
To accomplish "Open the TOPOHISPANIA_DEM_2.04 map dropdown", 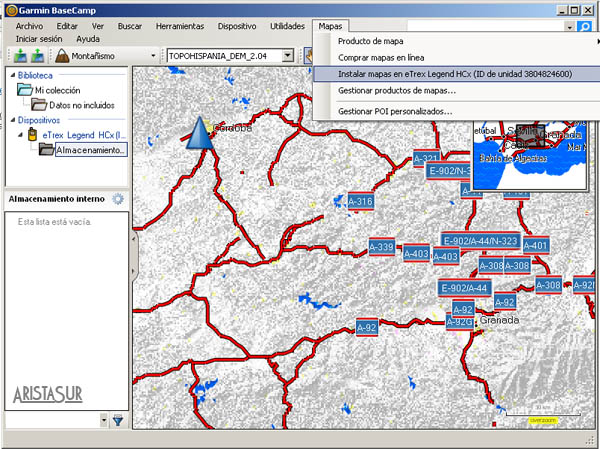I will click(x=287, y=56).
